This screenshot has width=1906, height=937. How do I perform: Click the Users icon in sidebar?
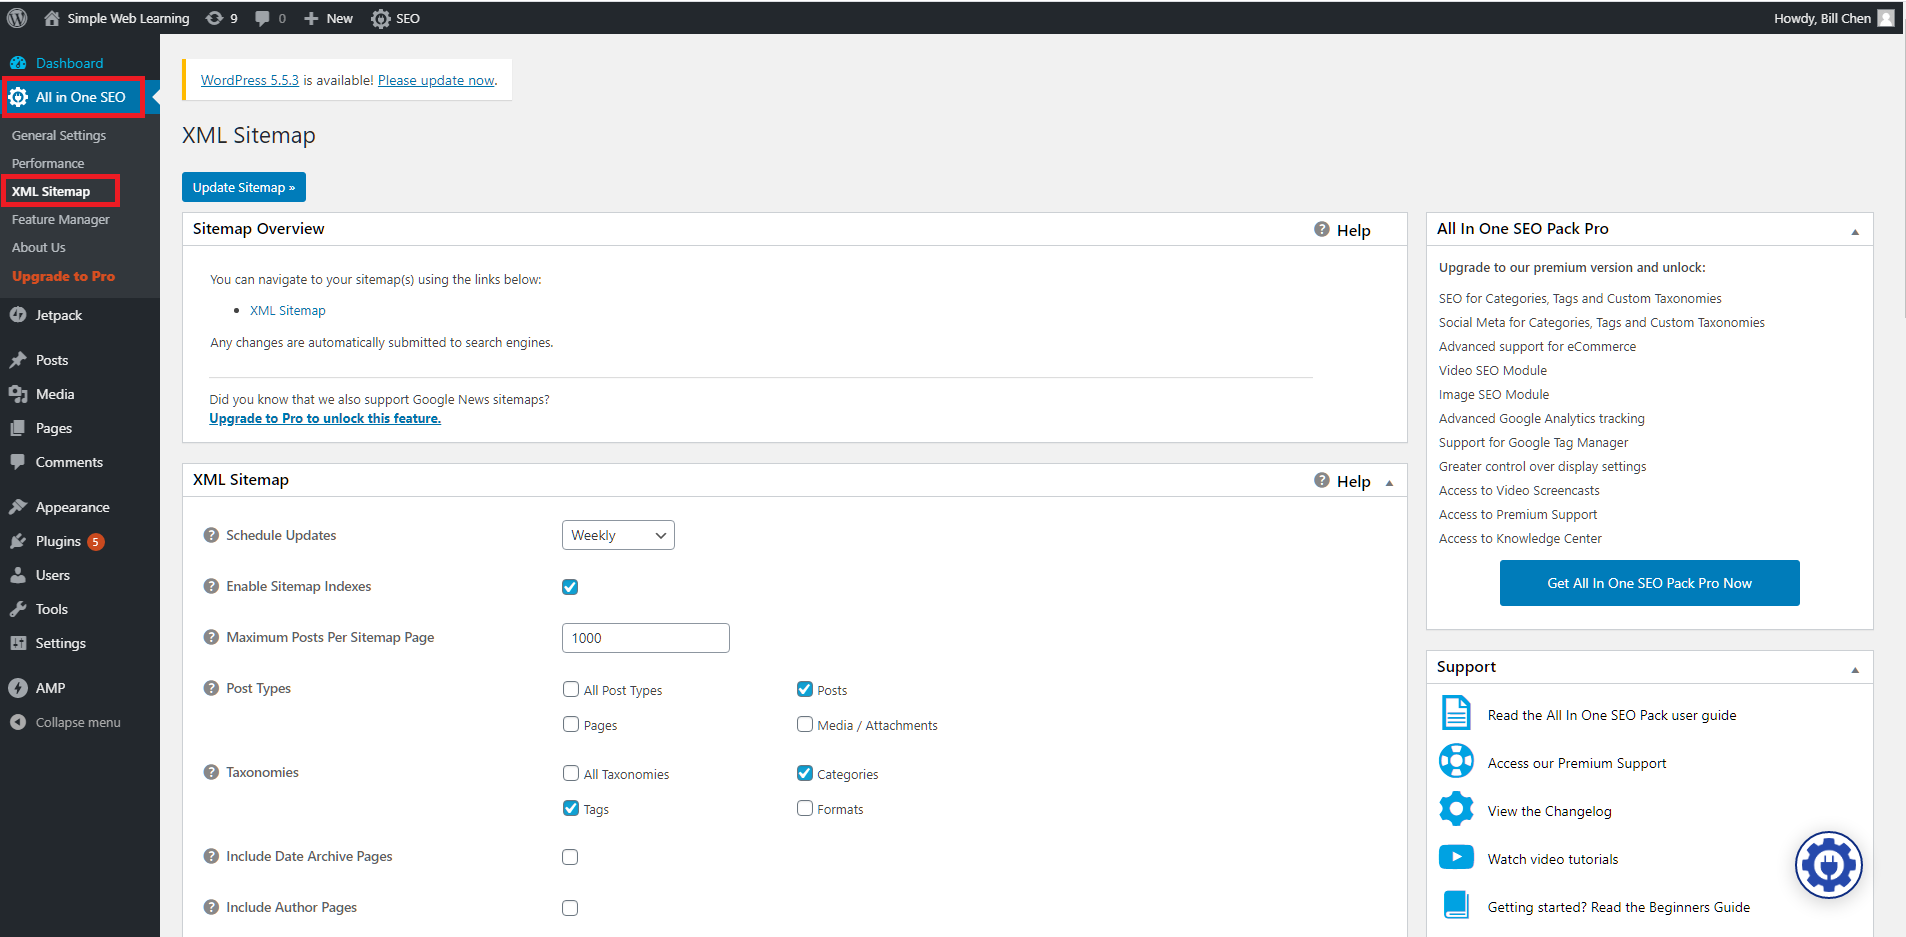click(x=18, y=575)
